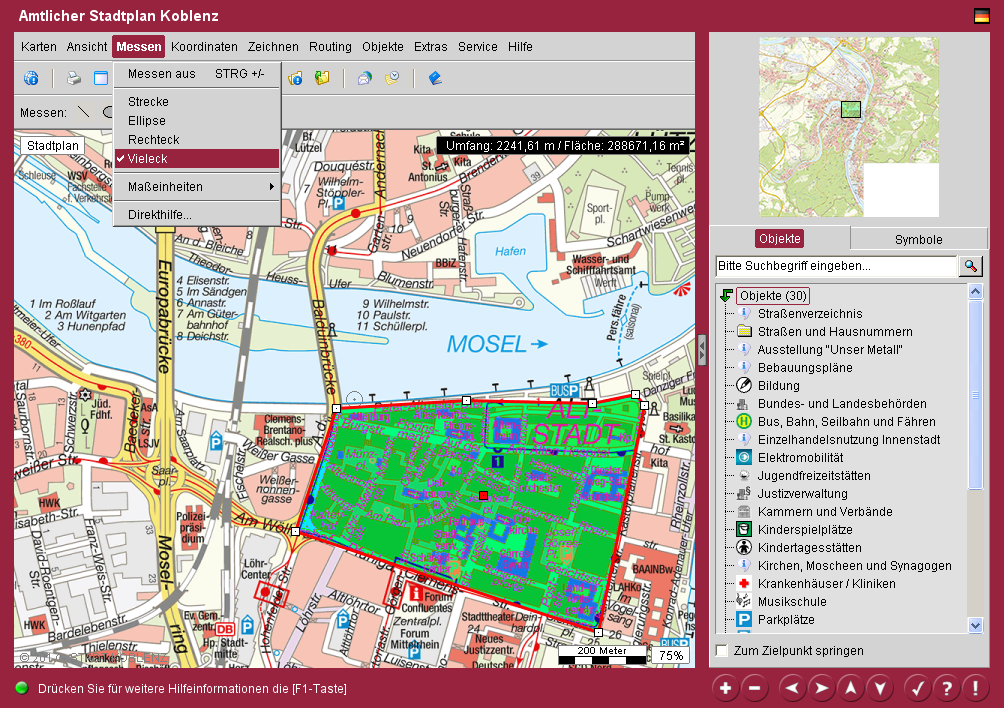Collapse the Objekte (30) tree root

pyautogui.click(x=726, y=296)
